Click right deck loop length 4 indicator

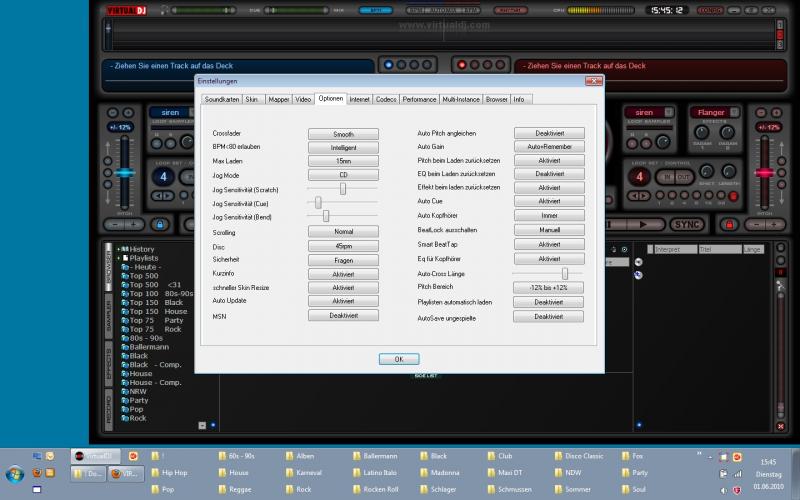(639, 177)
